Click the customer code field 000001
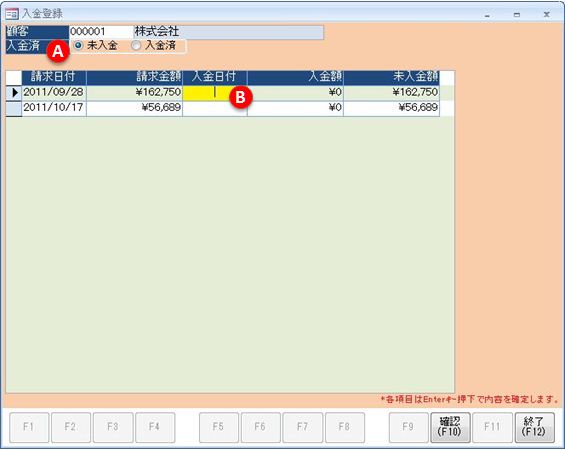The image size is (565, 450). [x=101, y=32]
